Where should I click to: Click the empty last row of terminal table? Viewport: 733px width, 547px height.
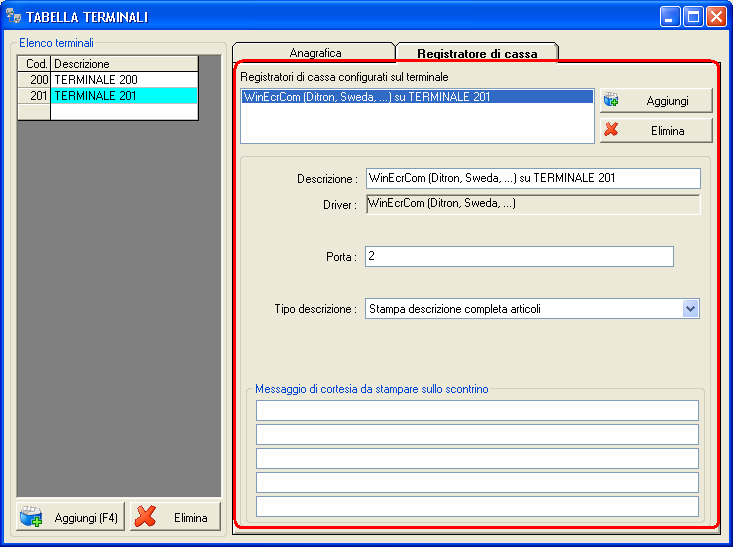tap(108, 112)
